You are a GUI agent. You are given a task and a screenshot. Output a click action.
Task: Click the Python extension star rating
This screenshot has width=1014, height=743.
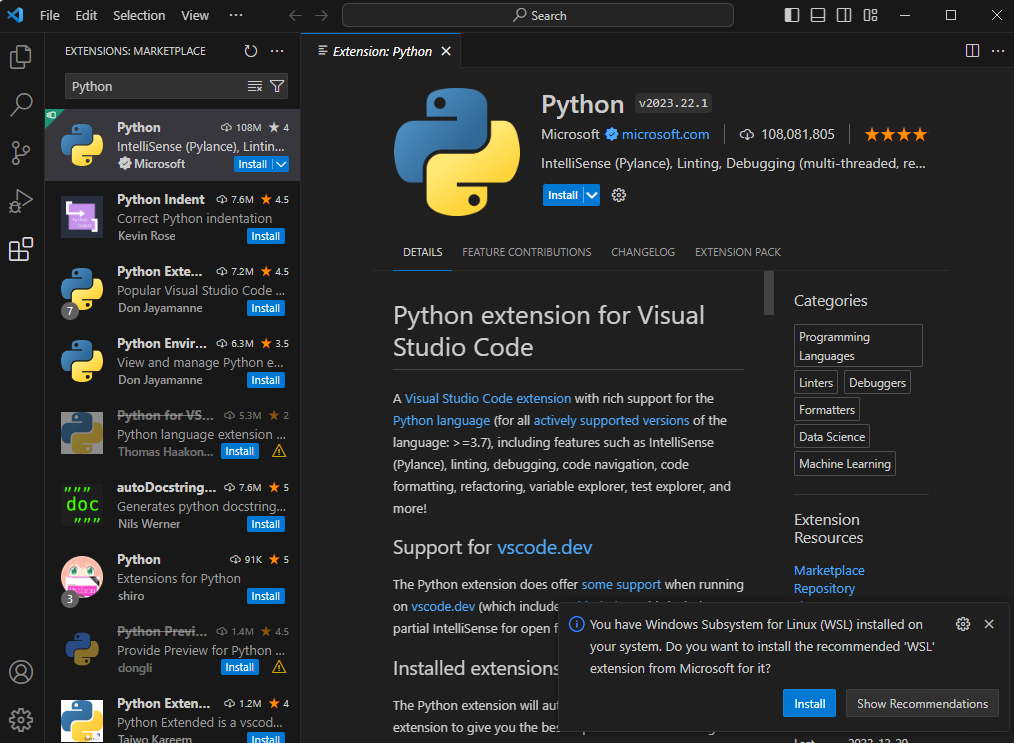[x=896, y=135]
